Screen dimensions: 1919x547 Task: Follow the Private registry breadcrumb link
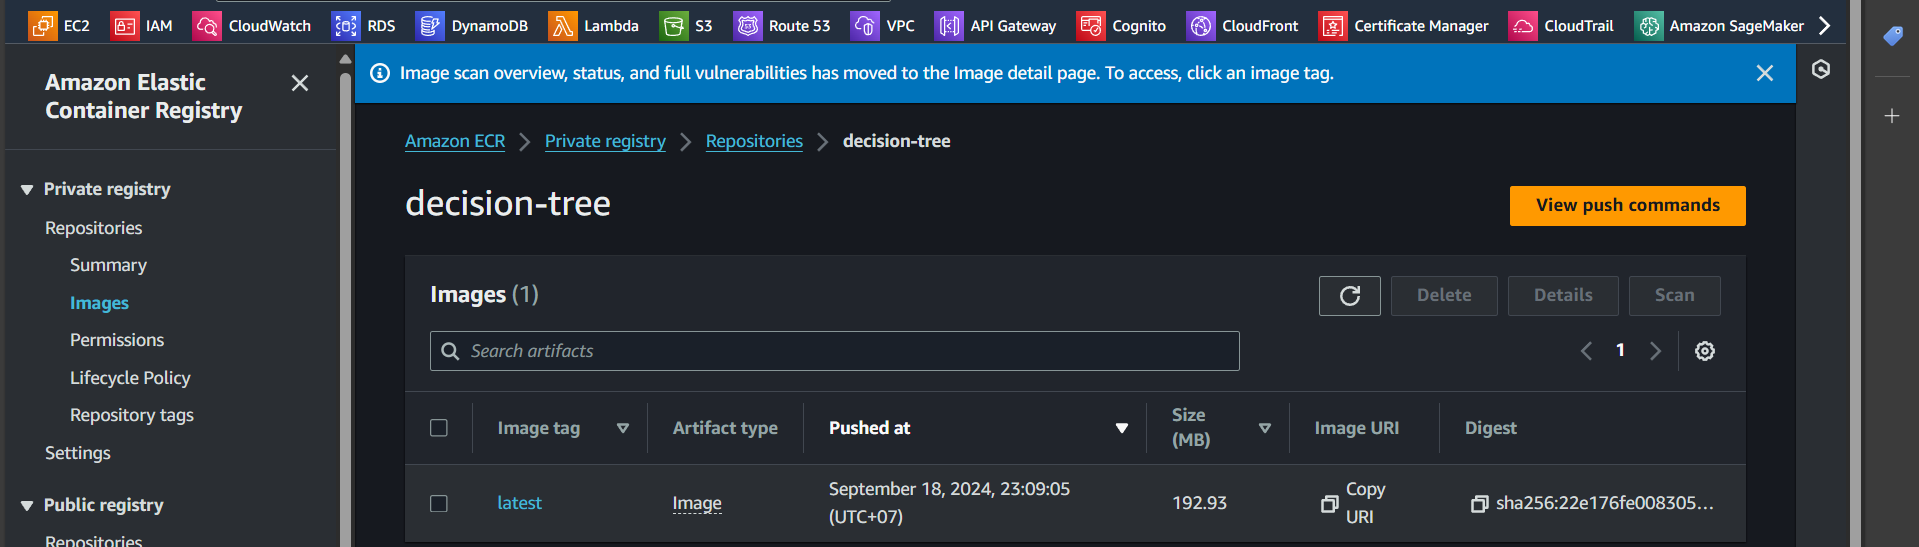pos(605,141)
